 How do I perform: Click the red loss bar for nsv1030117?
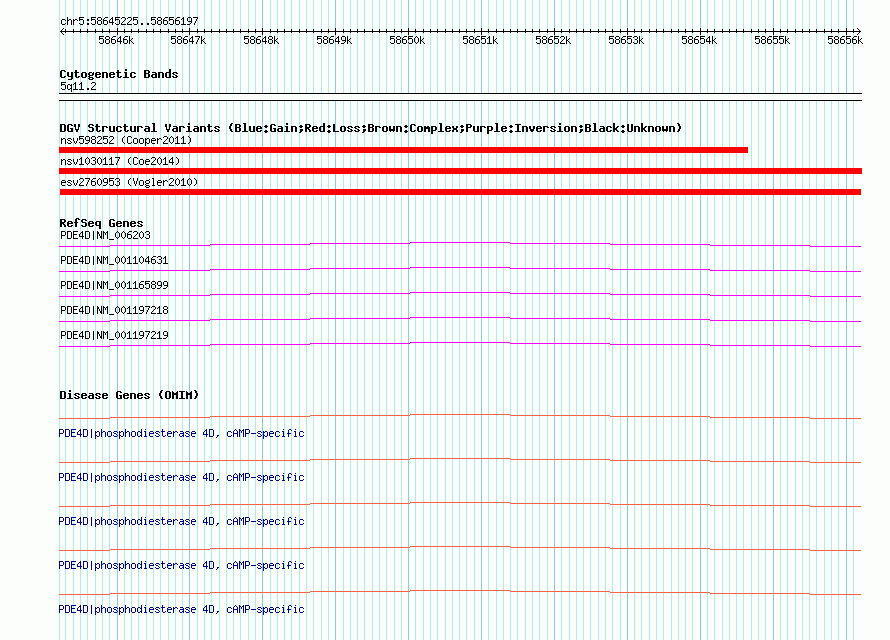(x=460, y=171)
